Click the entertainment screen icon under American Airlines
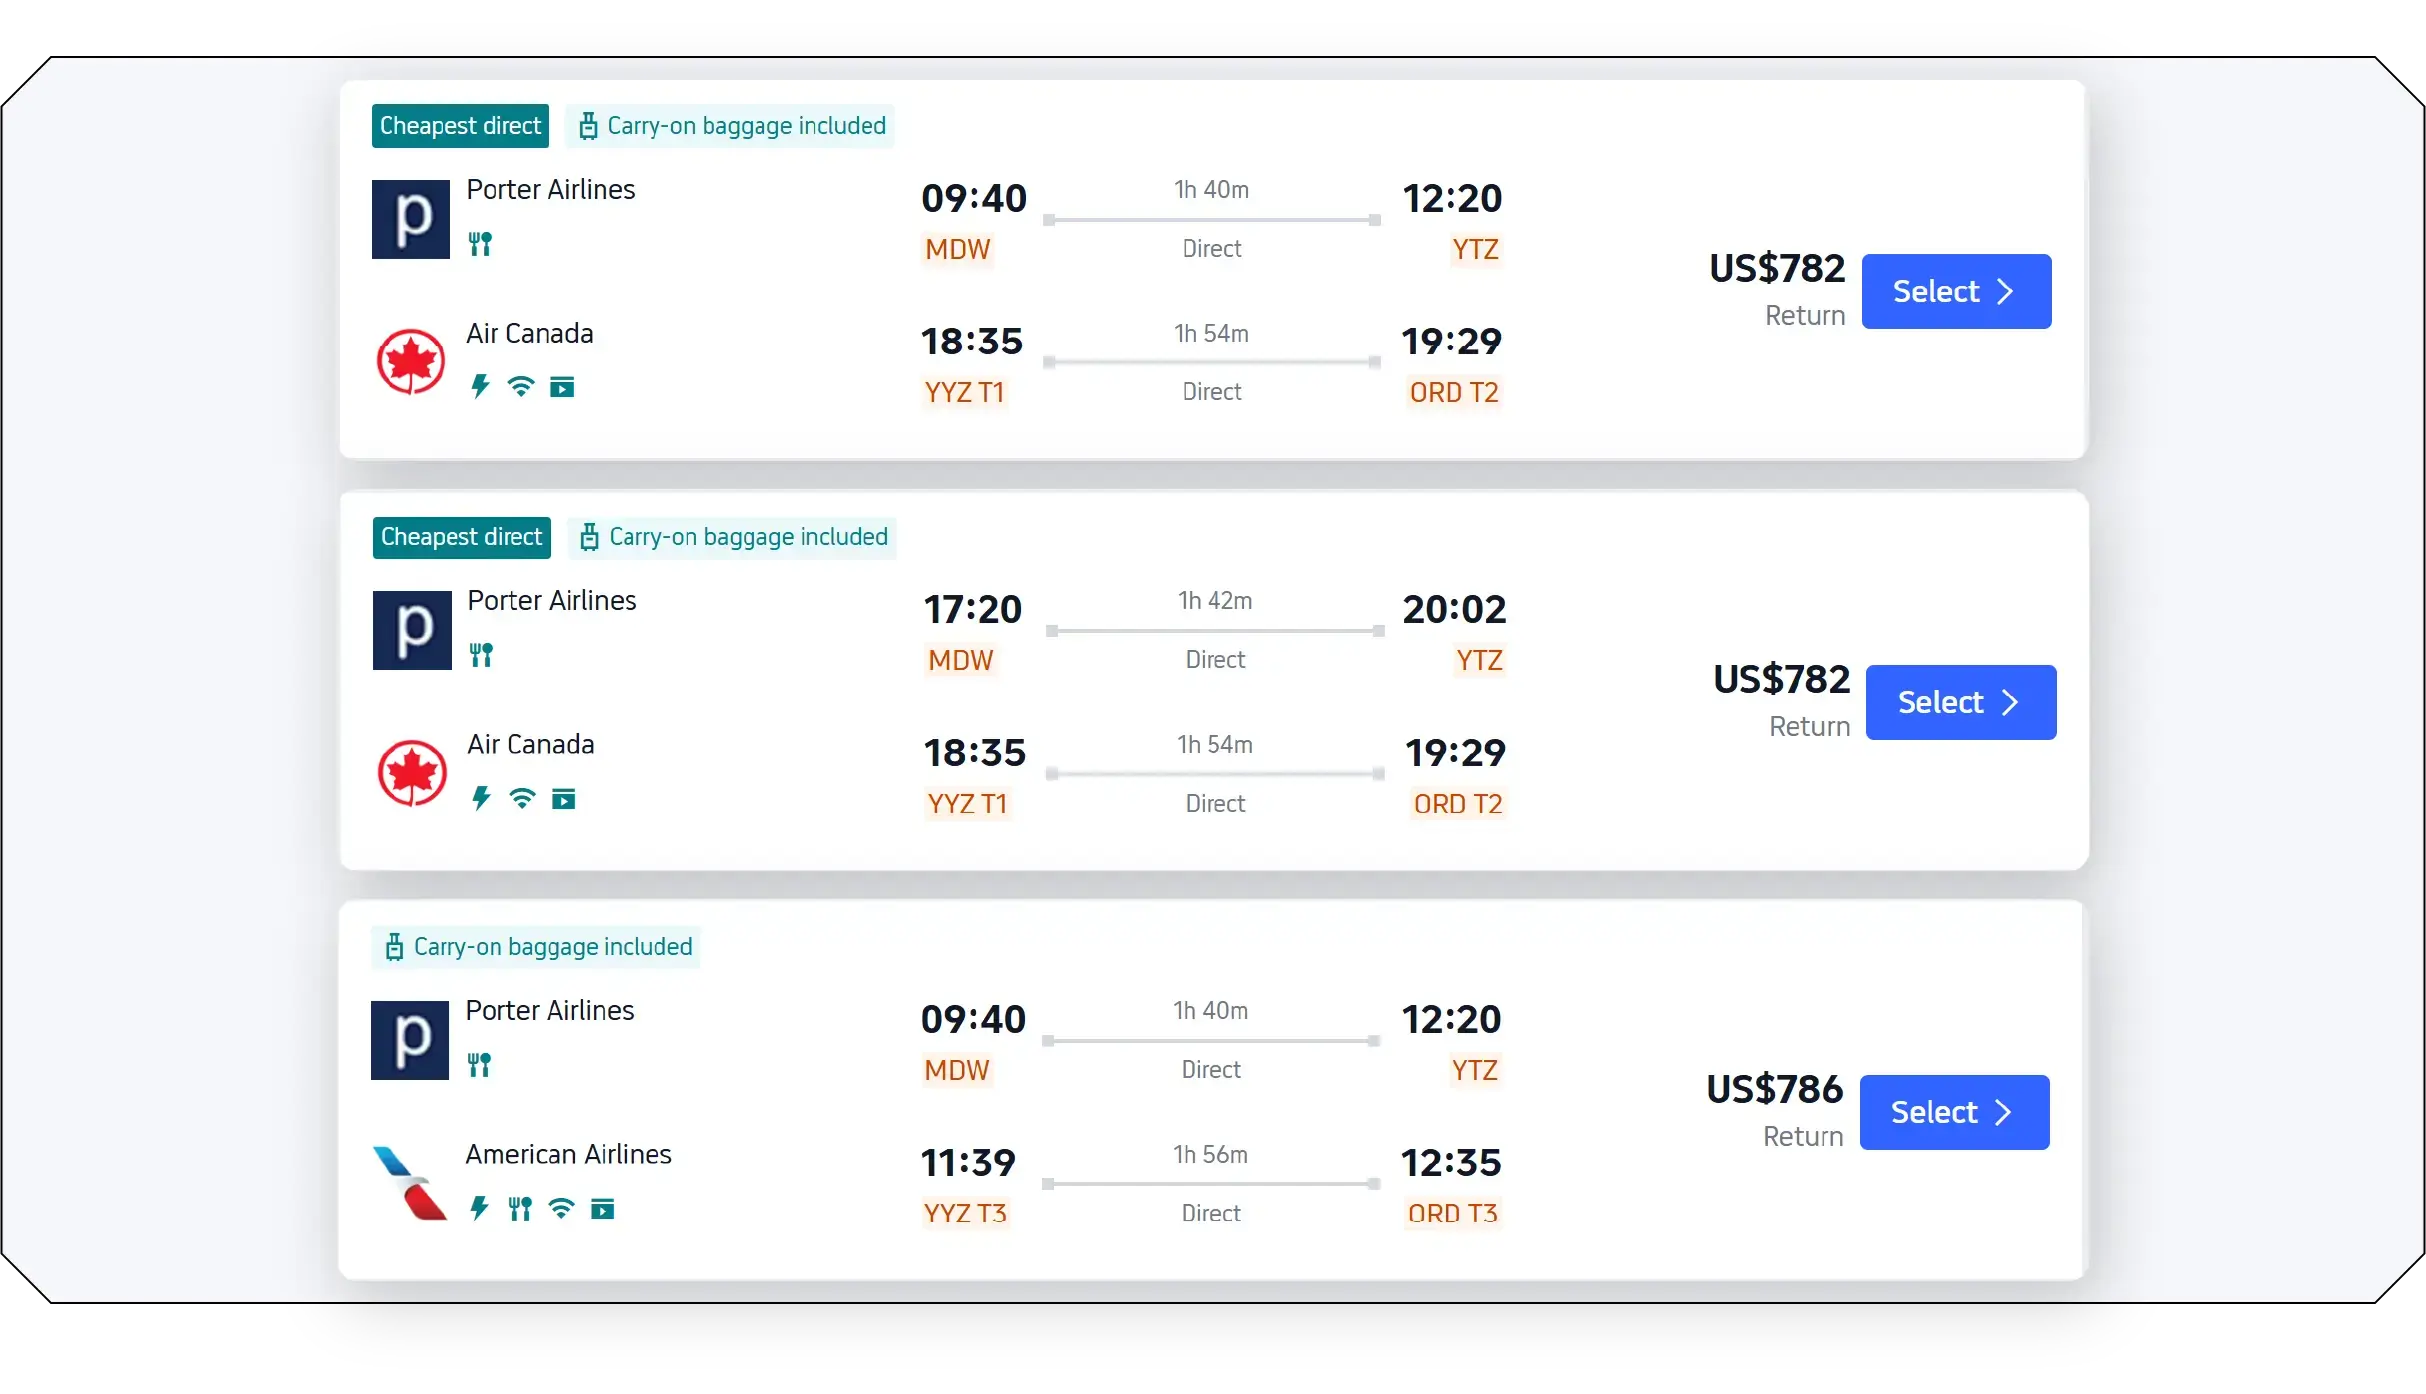This screenshot has width=2426, height=1394. click(x=603, y=1209)
